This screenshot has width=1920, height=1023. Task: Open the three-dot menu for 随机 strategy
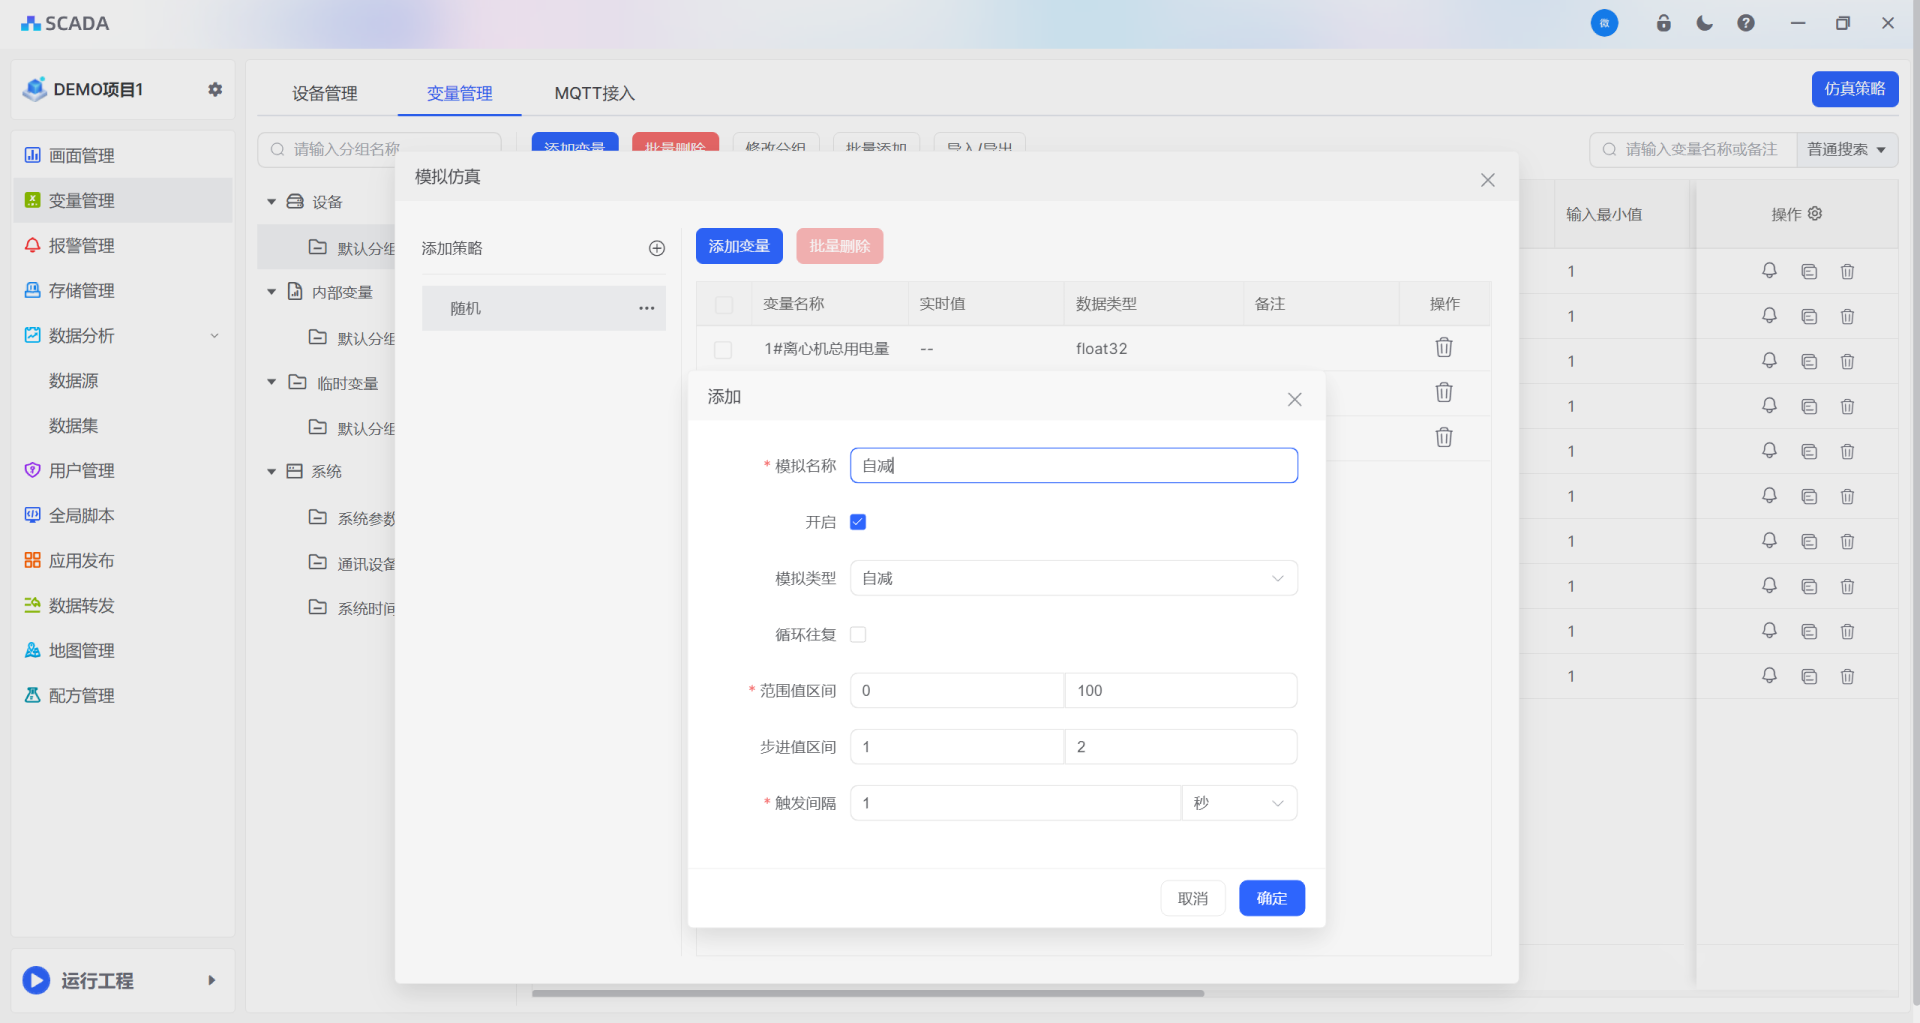coord(647,308)
